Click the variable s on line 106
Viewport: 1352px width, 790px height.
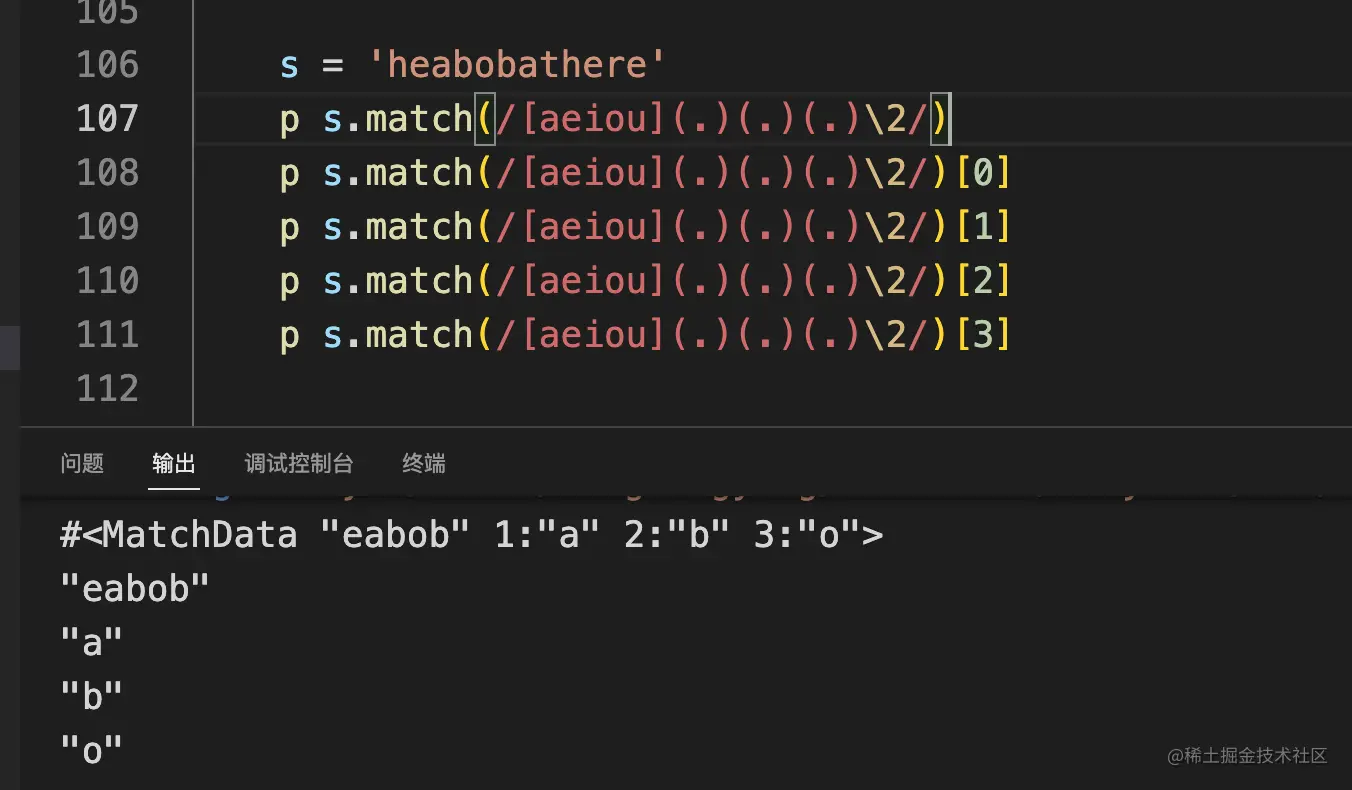pyautogui.click(x=289, y=65)
